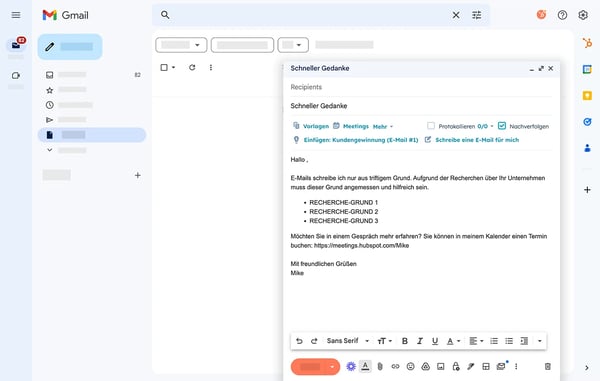Insert a photo
This screenshot has height=381, width=600.
pos(441,366)
